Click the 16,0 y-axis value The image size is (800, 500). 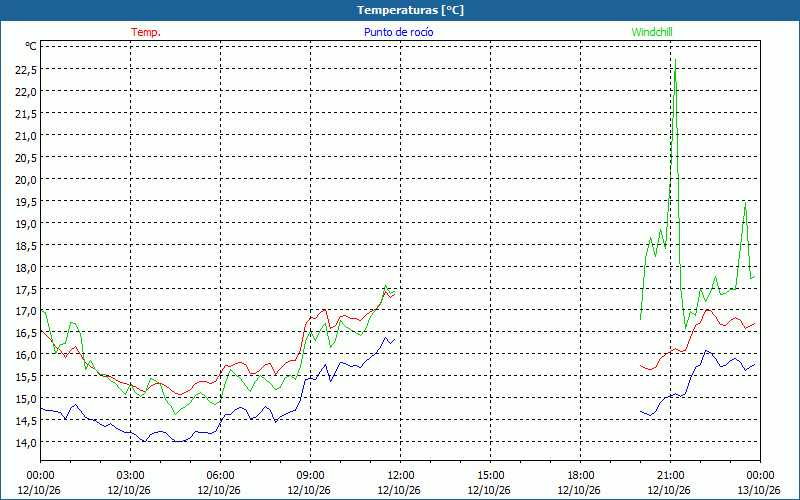click(26, 354)
